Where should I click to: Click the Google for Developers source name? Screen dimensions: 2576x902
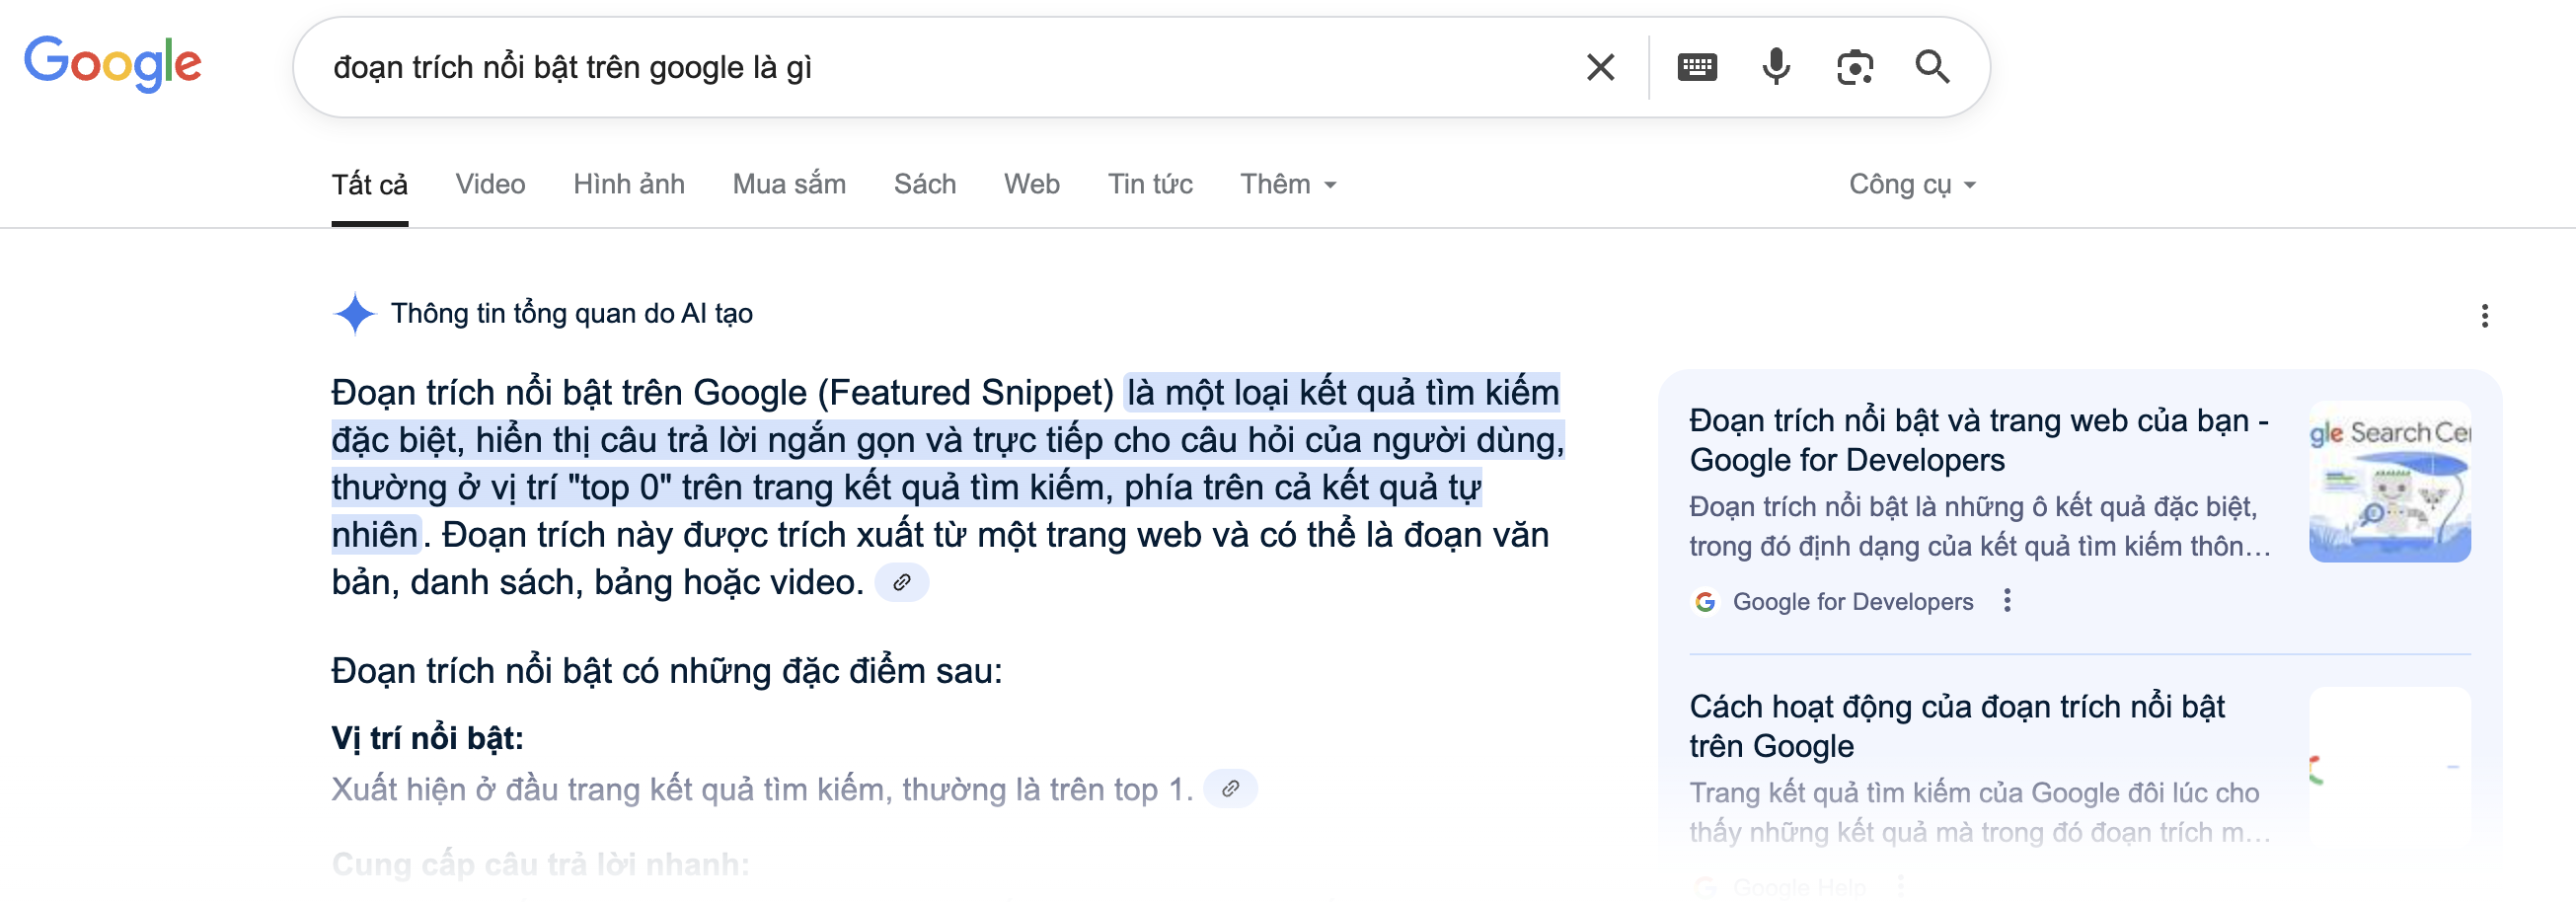[x=1852, y=602]
